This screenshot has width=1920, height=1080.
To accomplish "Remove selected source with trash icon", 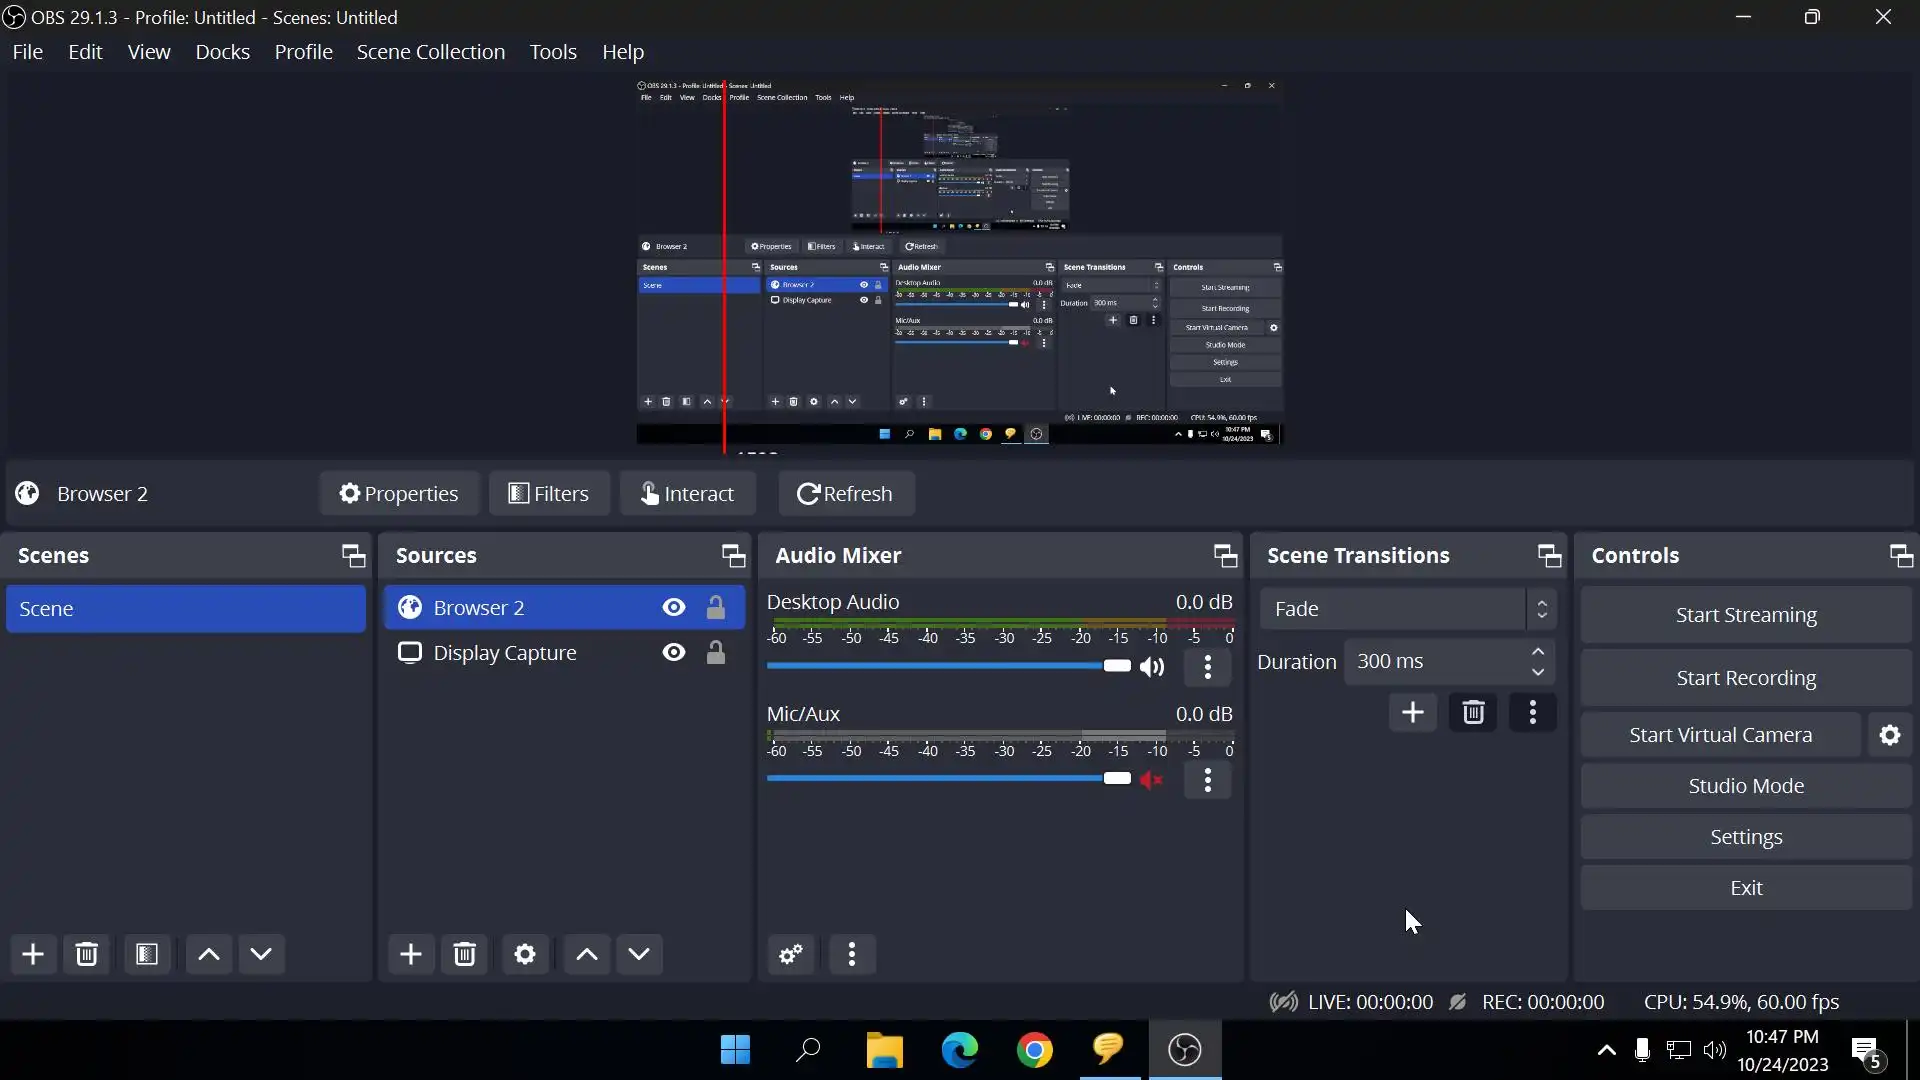I will pos(464,954).
